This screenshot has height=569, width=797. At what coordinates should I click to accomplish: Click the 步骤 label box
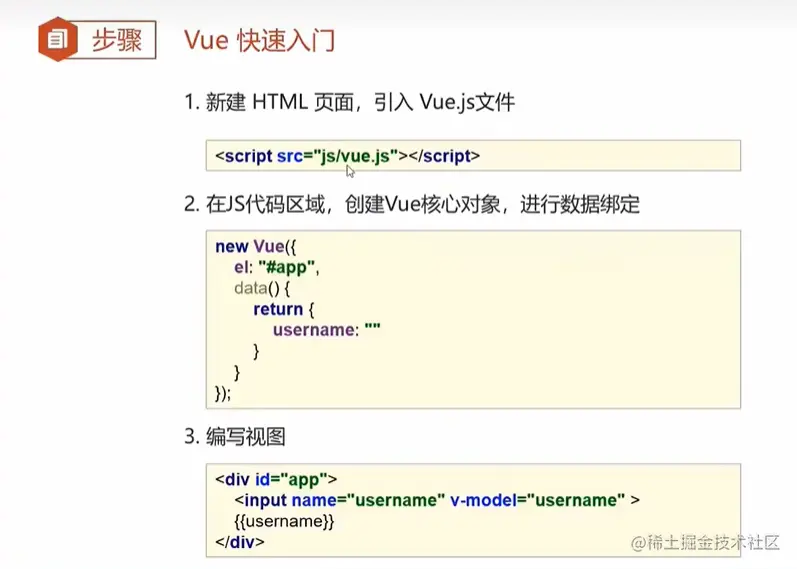pos(116,40)
